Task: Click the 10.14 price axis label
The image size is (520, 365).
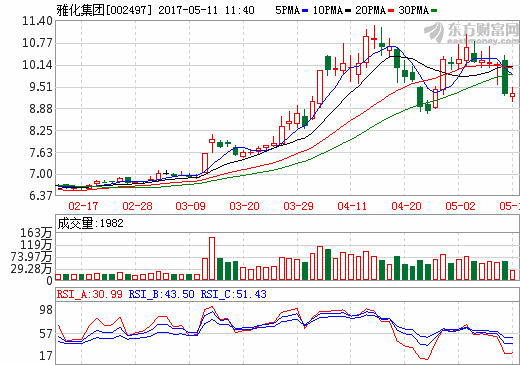Action: [x=37, y=65]
